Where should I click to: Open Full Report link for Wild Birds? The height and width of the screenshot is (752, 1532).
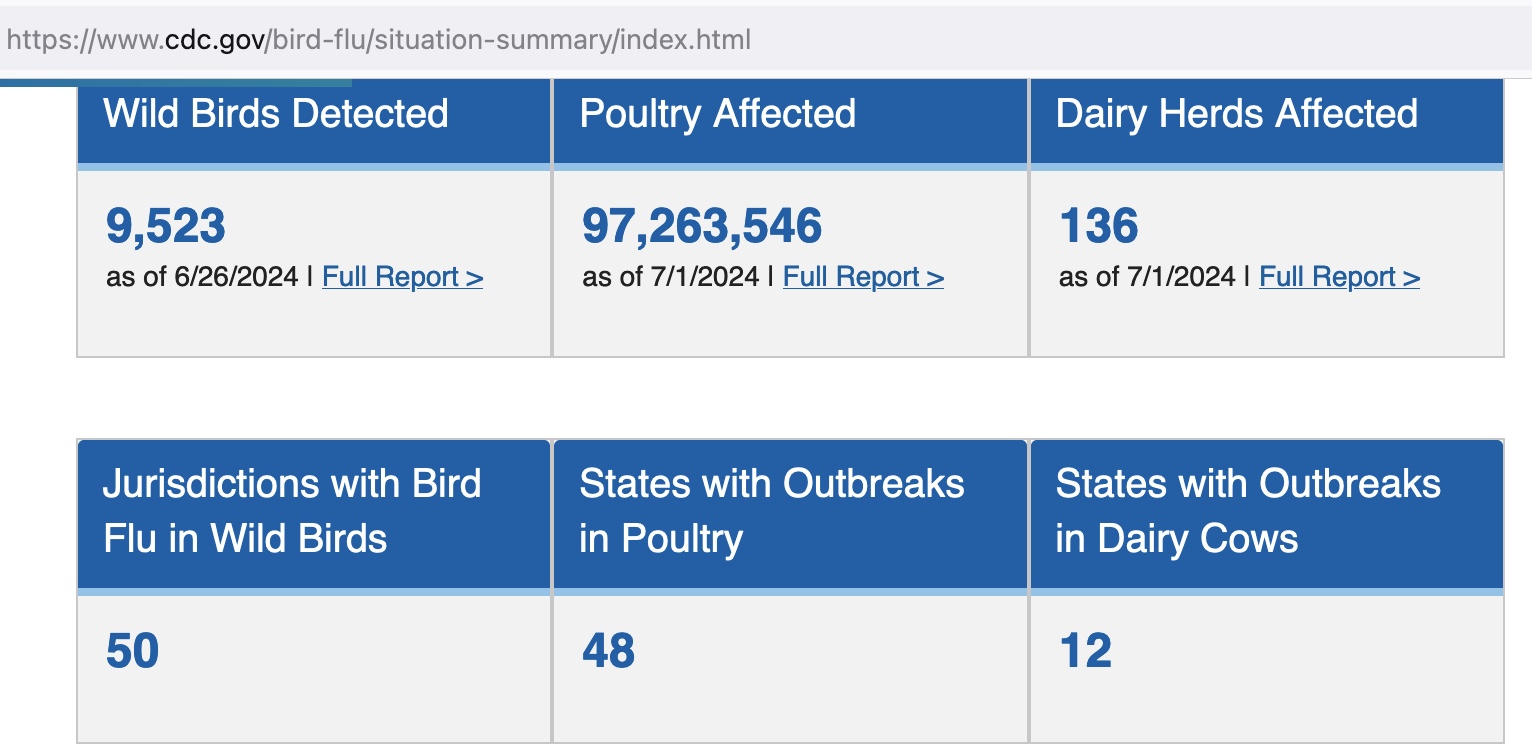point(402,277)
